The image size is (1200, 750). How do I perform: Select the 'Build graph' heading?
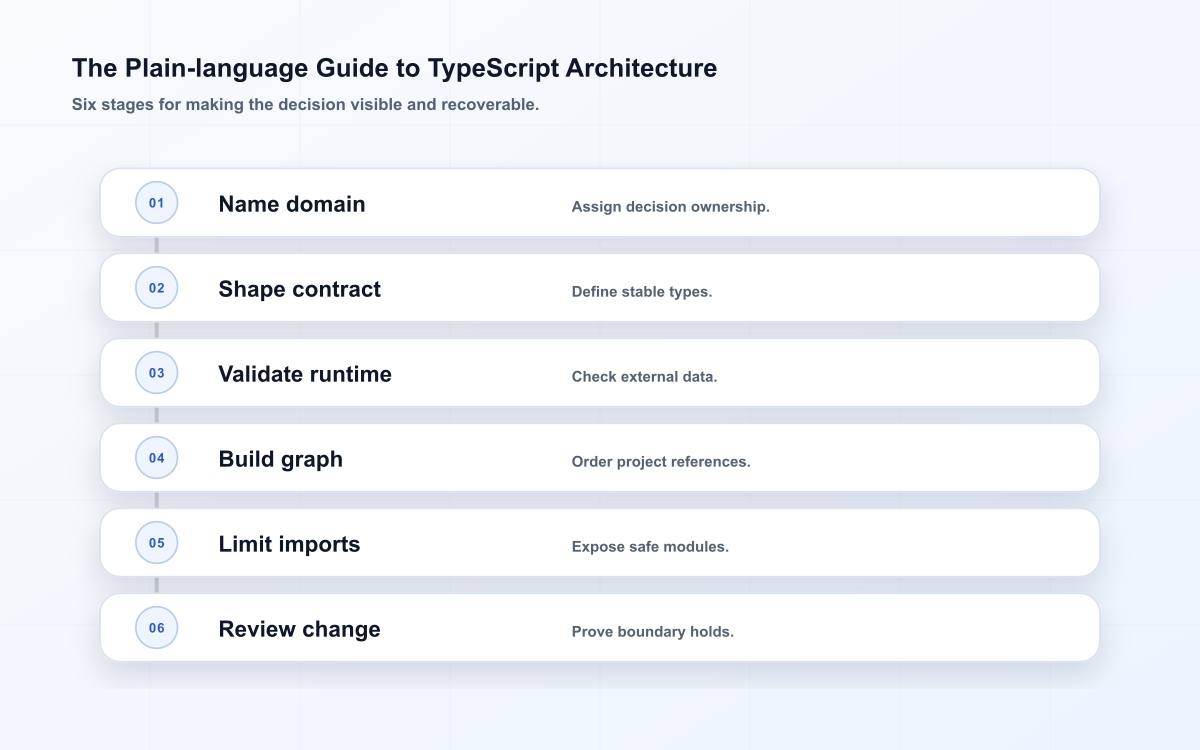(x=281, y=459)
